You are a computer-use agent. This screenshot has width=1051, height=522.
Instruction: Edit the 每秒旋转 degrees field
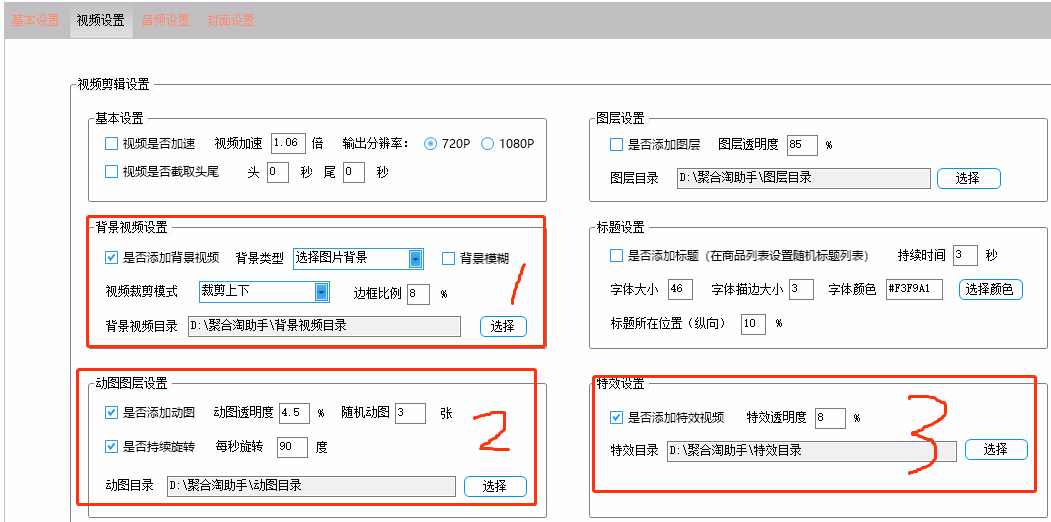[292, 447]
